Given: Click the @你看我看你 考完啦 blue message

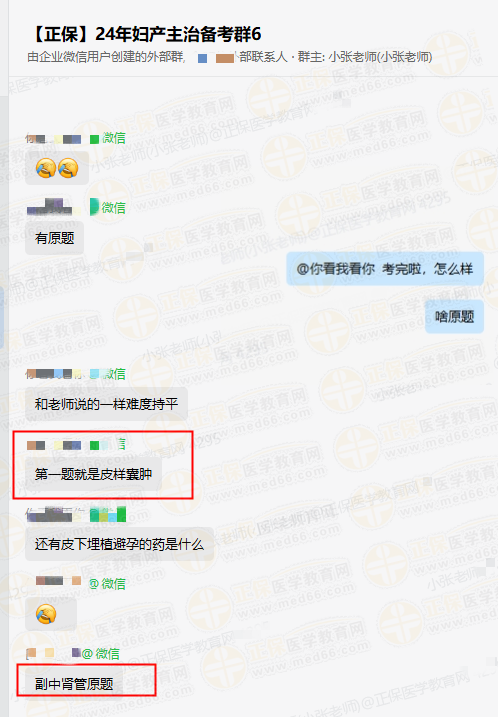Looking at the screenshot, I should click(x=385, y=269).
